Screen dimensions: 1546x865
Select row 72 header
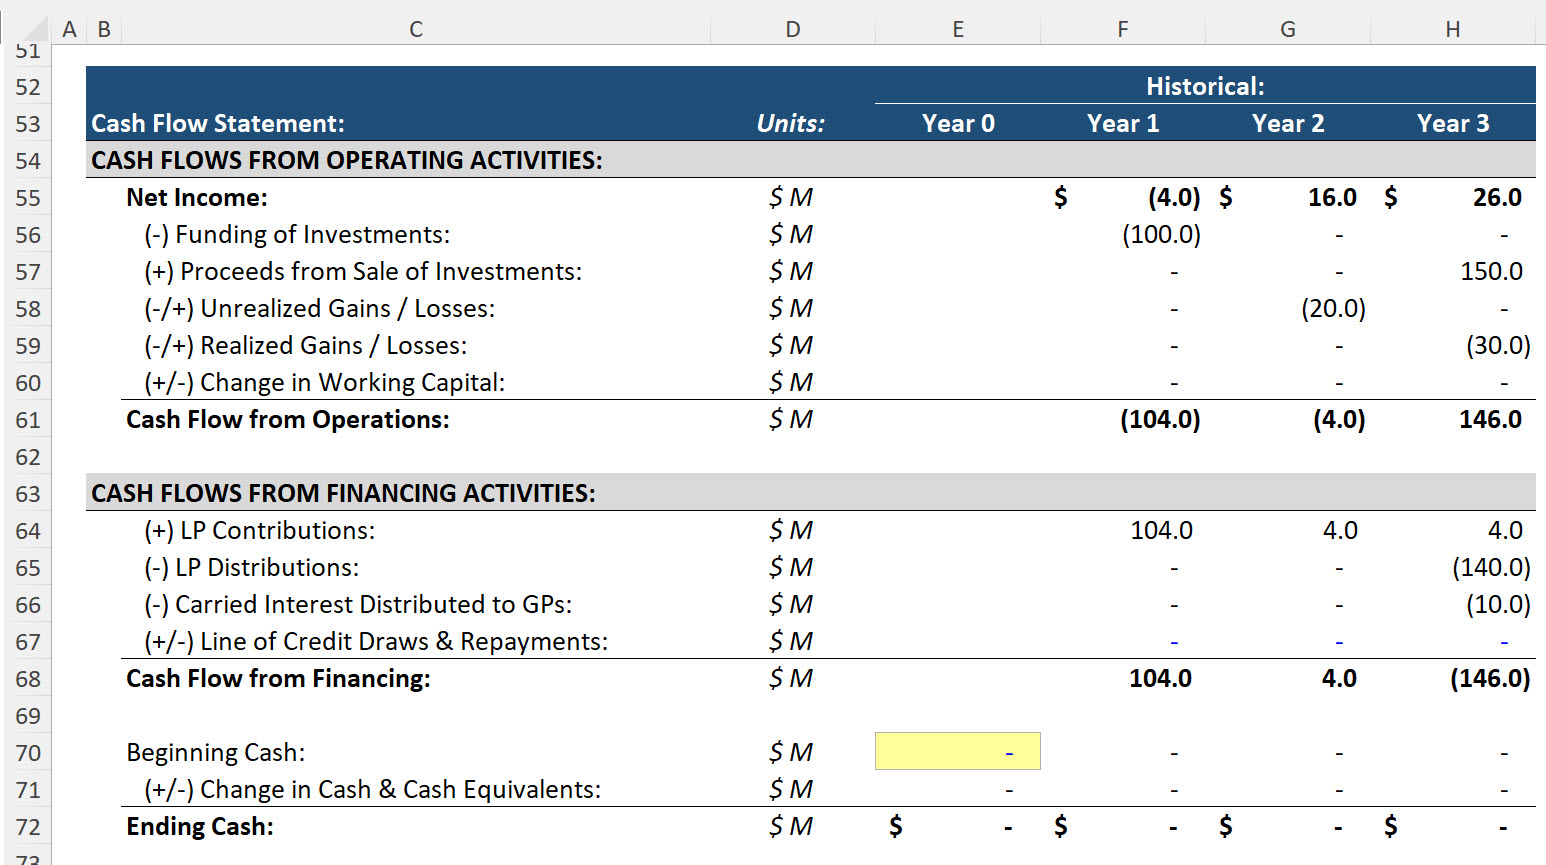point(28,827)
